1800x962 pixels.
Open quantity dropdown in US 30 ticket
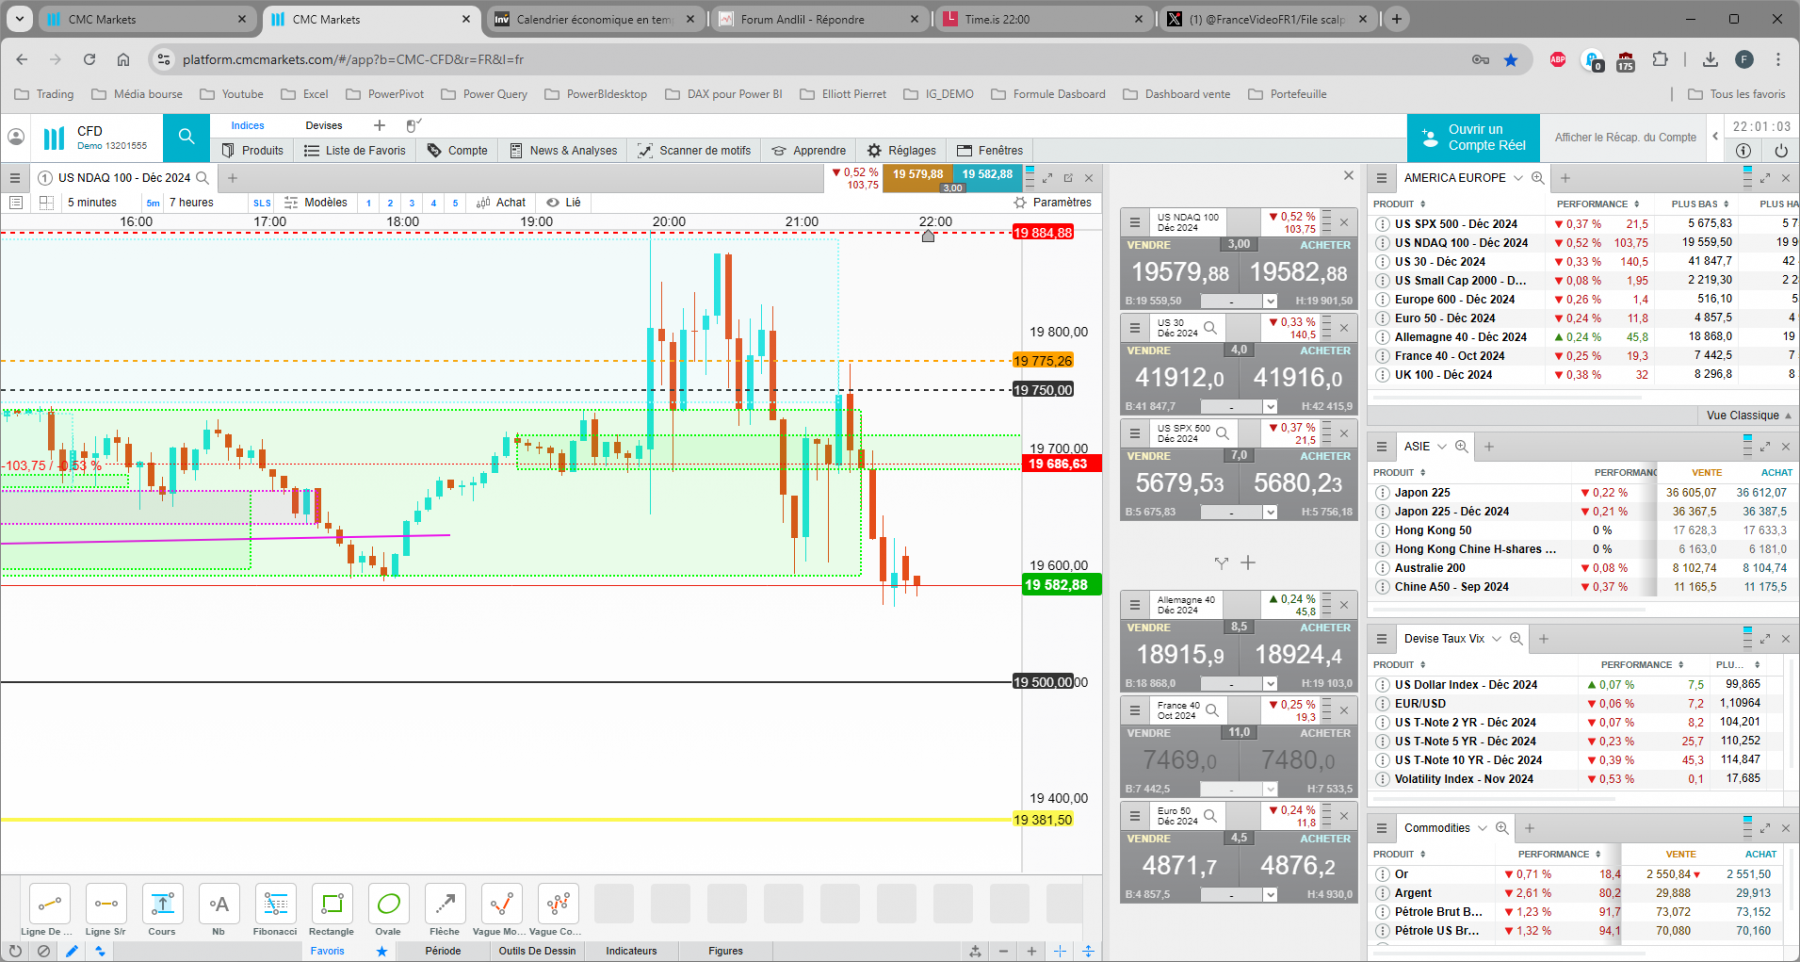[x=1270, y=407]
